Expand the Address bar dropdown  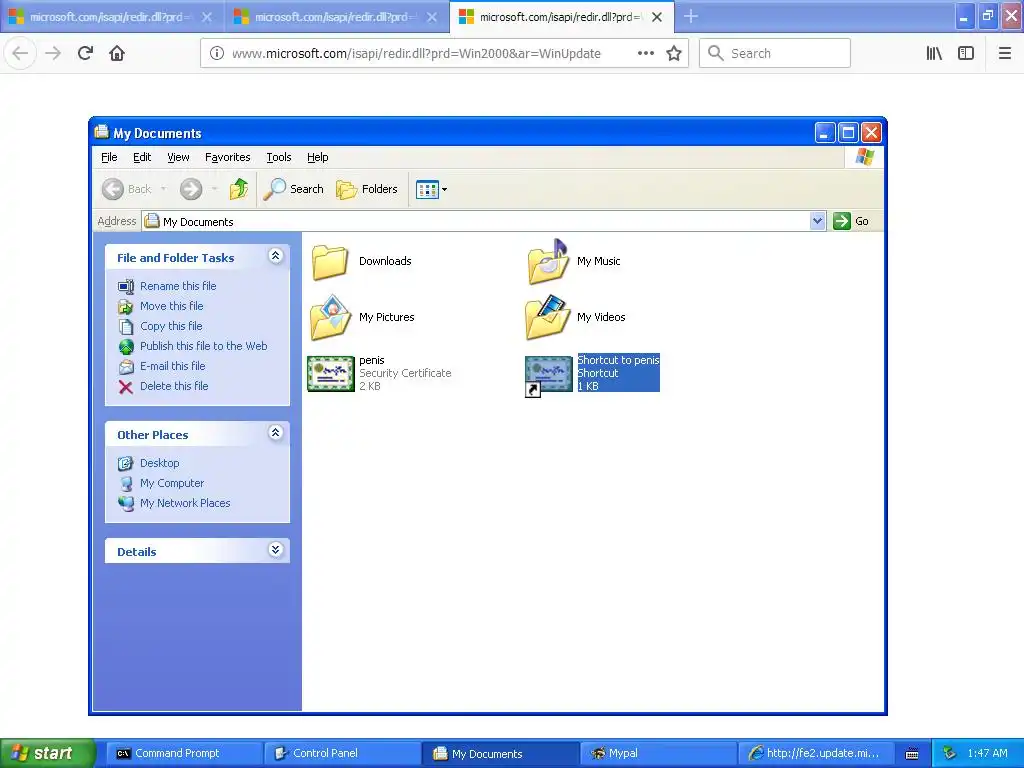pos(817,221)
